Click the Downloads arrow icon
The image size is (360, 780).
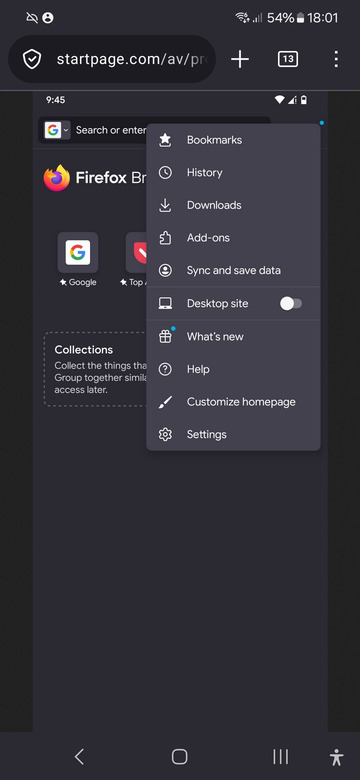pyautogui.click(x=165, y=205)
